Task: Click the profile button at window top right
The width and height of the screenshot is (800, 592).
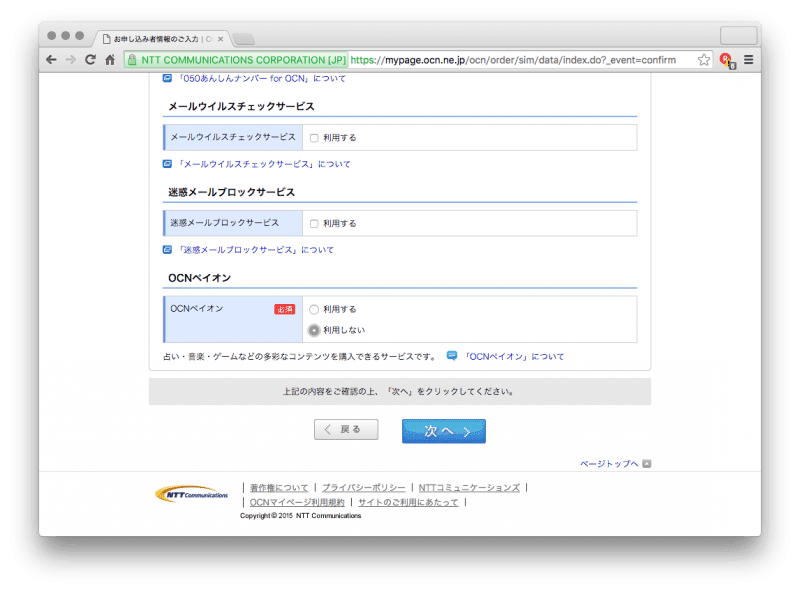Action: click(x=738, y=36)
